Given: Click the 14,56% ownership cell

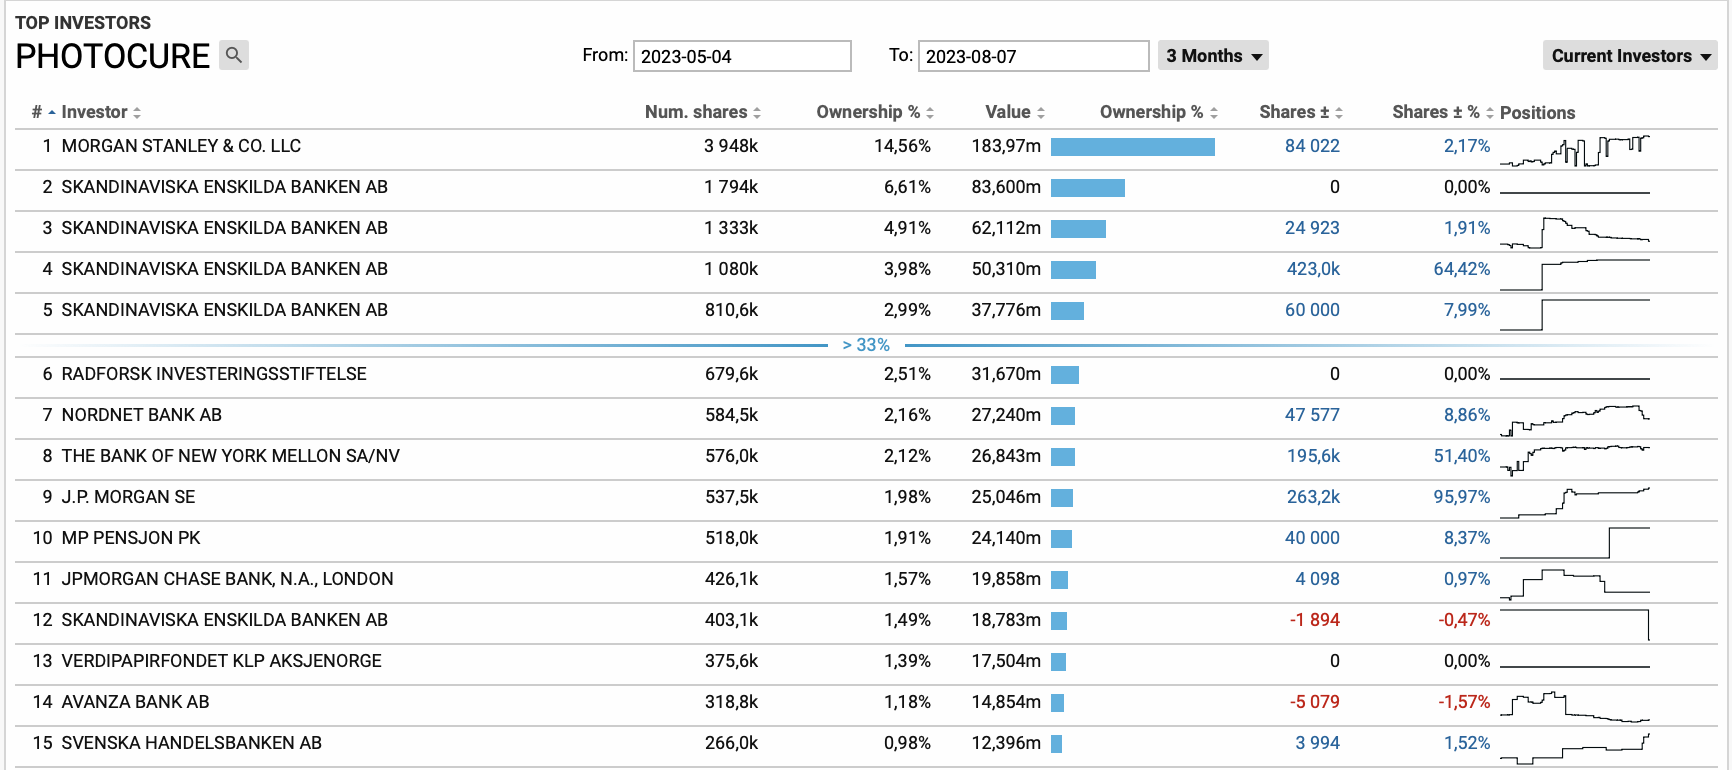Looking at the screenshot, I should point(902,146).
